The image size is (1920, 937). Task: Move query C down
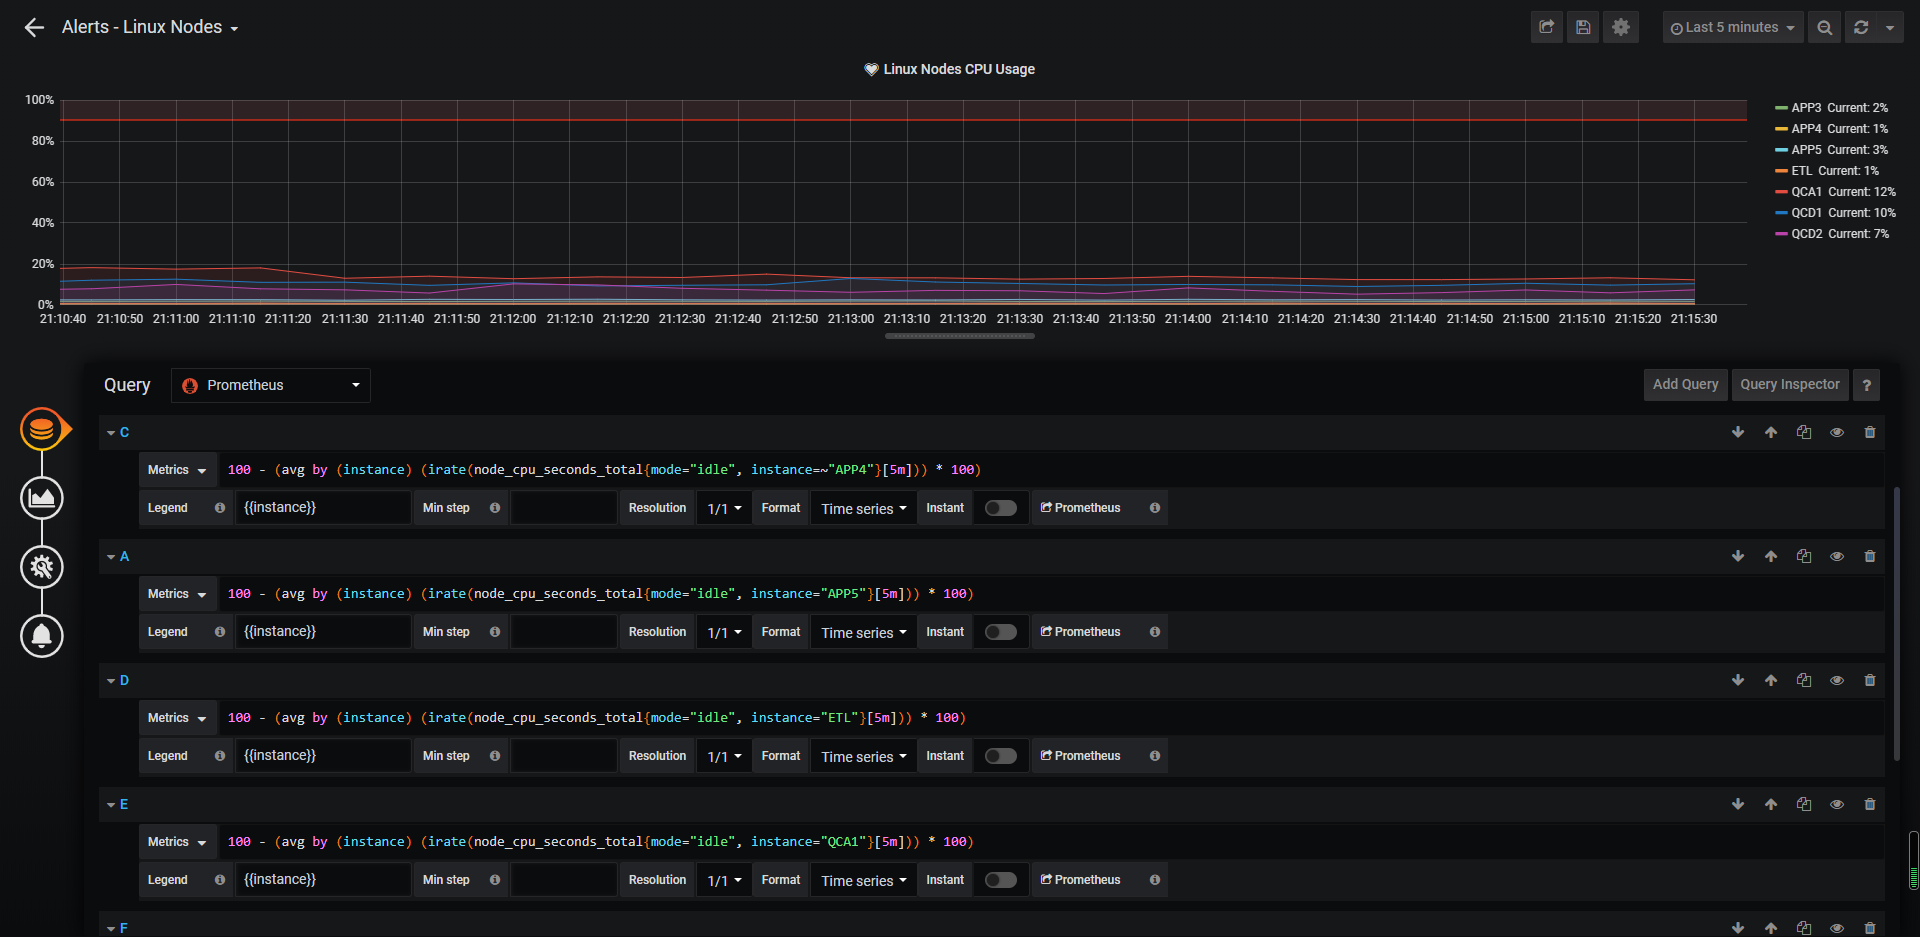point(1738,432)
